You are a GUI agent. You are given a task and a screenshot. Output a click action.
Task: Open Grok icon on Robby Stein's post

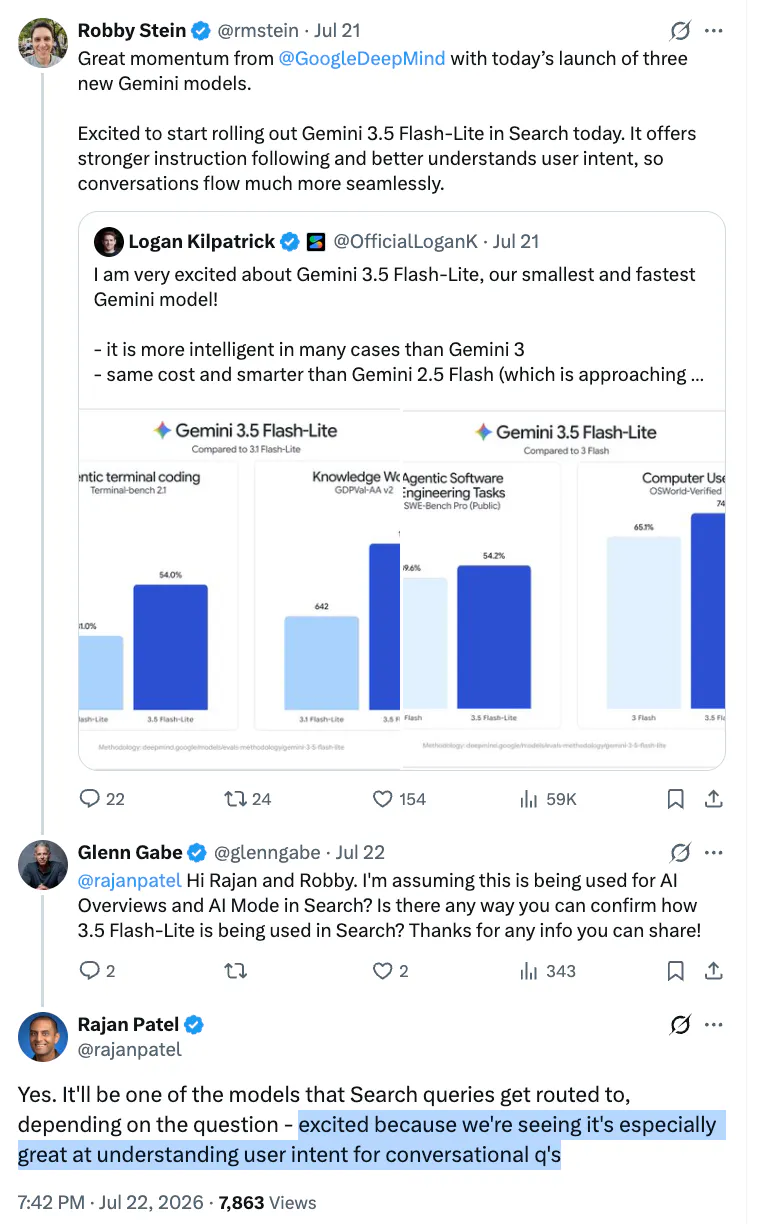679,31
